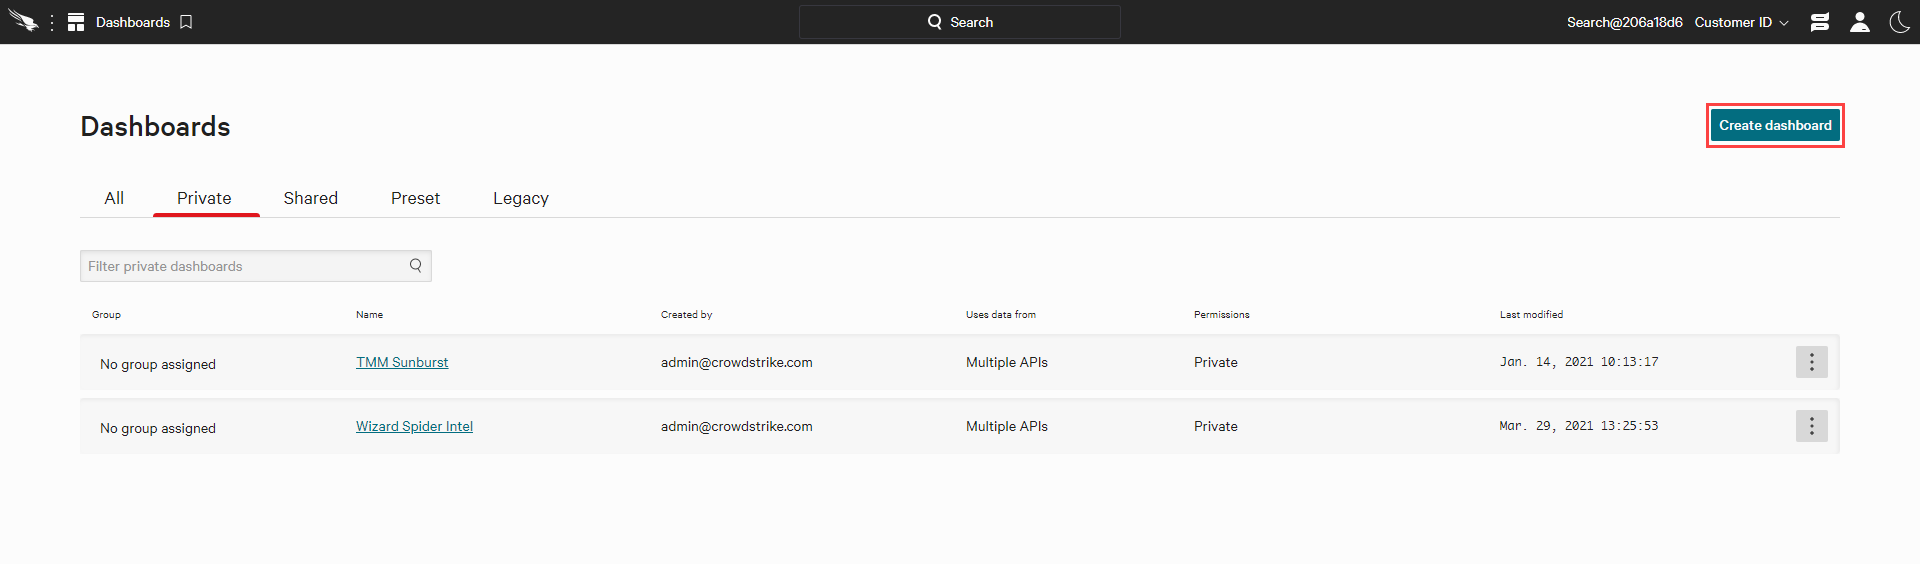Image resolution: width=1920 pixels, height=564 pixels.
Task: Click the Dashboards page heading
Action: coord(155,126)
